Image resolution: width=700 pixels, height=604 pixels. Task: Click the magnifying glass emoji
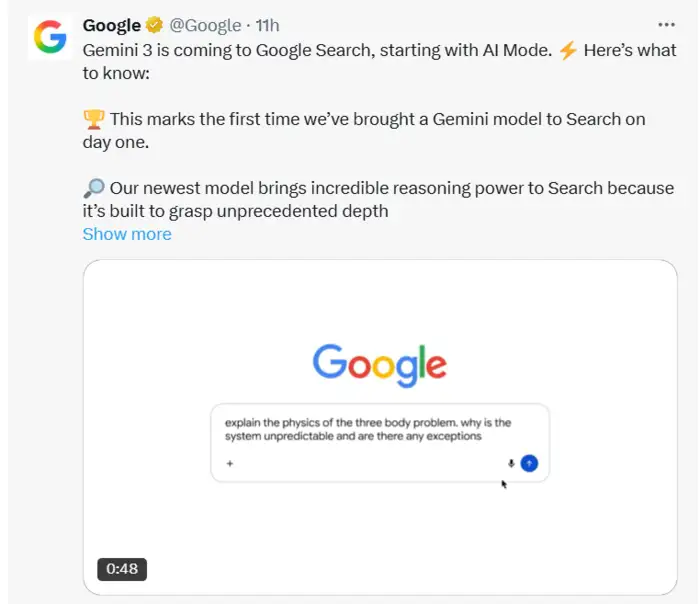pyautogui.click(x=93, y=188)
